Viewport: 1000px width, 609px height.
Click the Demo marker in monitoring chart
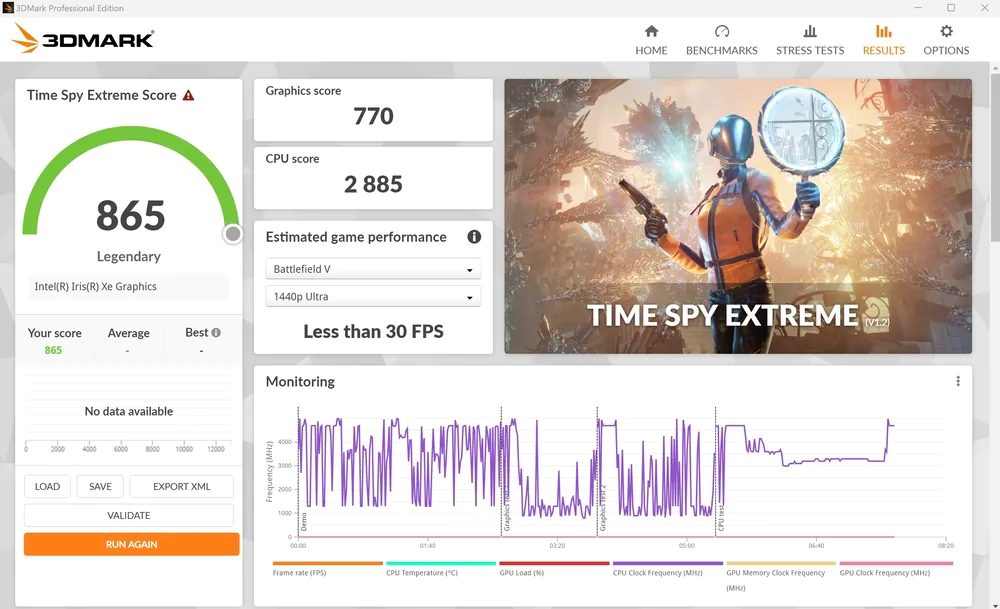tap(304, 522)
